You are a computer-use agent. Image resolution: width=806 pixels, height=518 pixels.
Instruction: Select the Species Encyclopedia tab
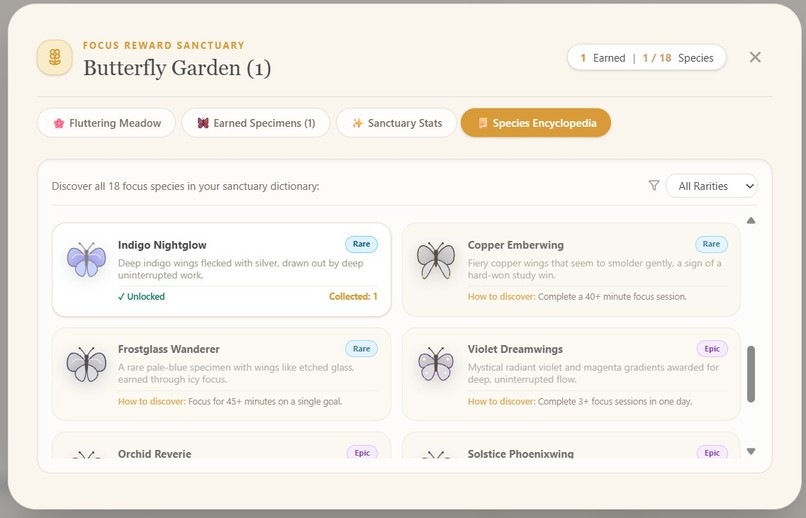(536, 123)
